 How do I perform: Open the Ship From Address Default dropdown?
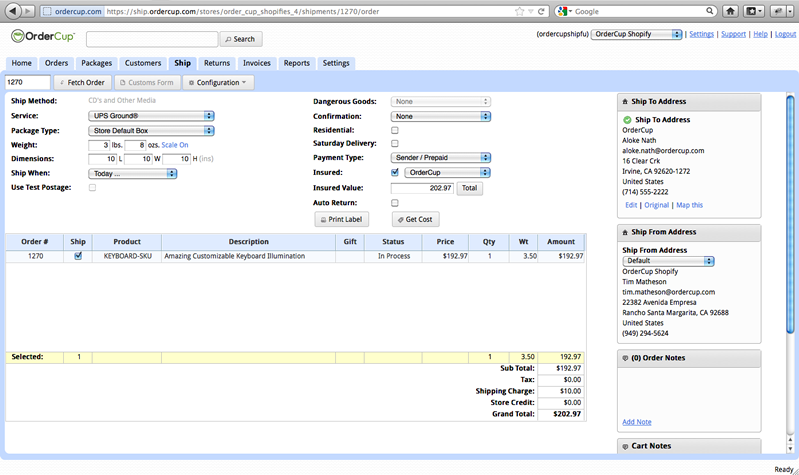(x=668, y=260)
